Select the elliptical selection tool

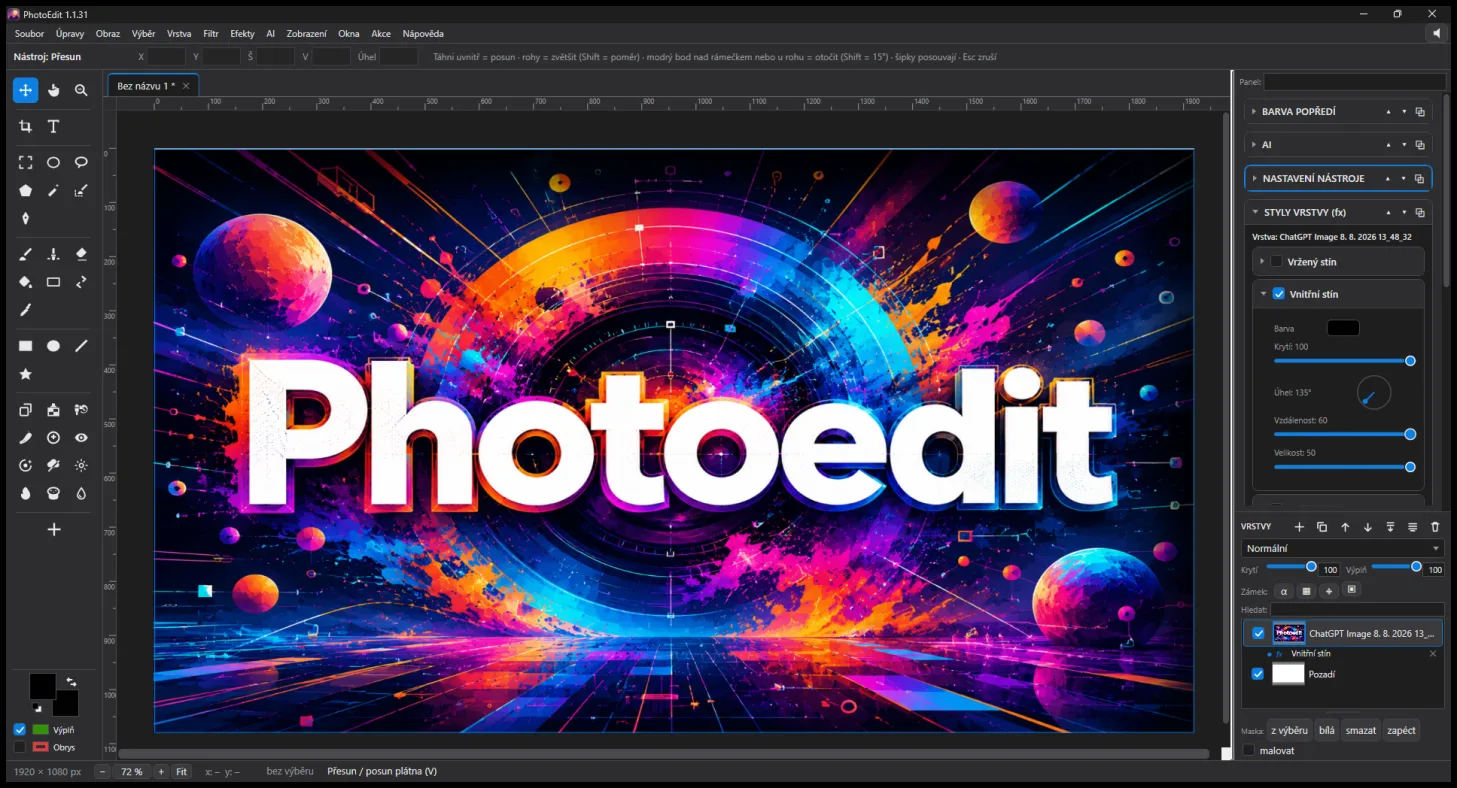click(54, 162)
